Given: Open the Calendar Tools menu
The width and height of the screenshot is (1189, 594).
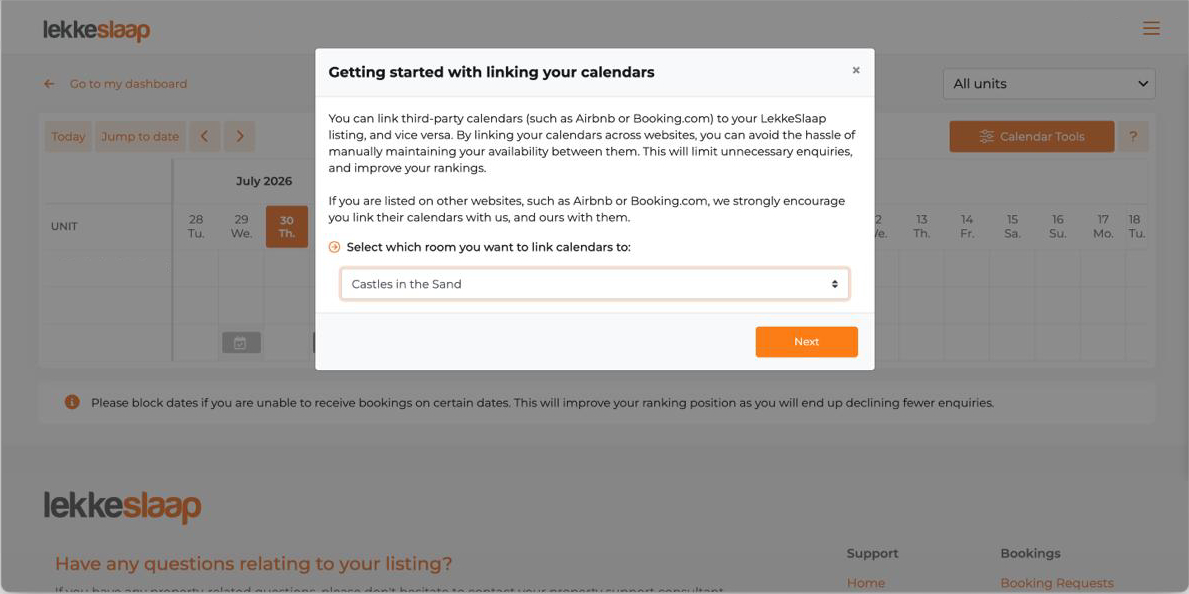Looking at the screenshot, I should click(x=1032, y=137).
